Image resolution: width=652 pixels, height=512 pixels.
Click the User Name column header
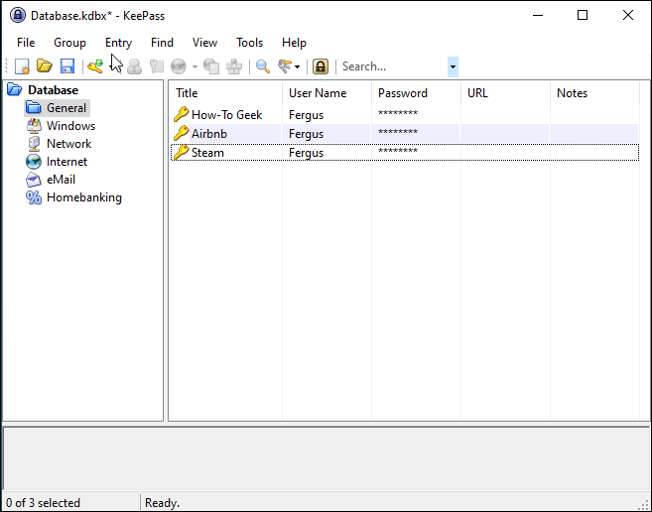pos(317,93)
